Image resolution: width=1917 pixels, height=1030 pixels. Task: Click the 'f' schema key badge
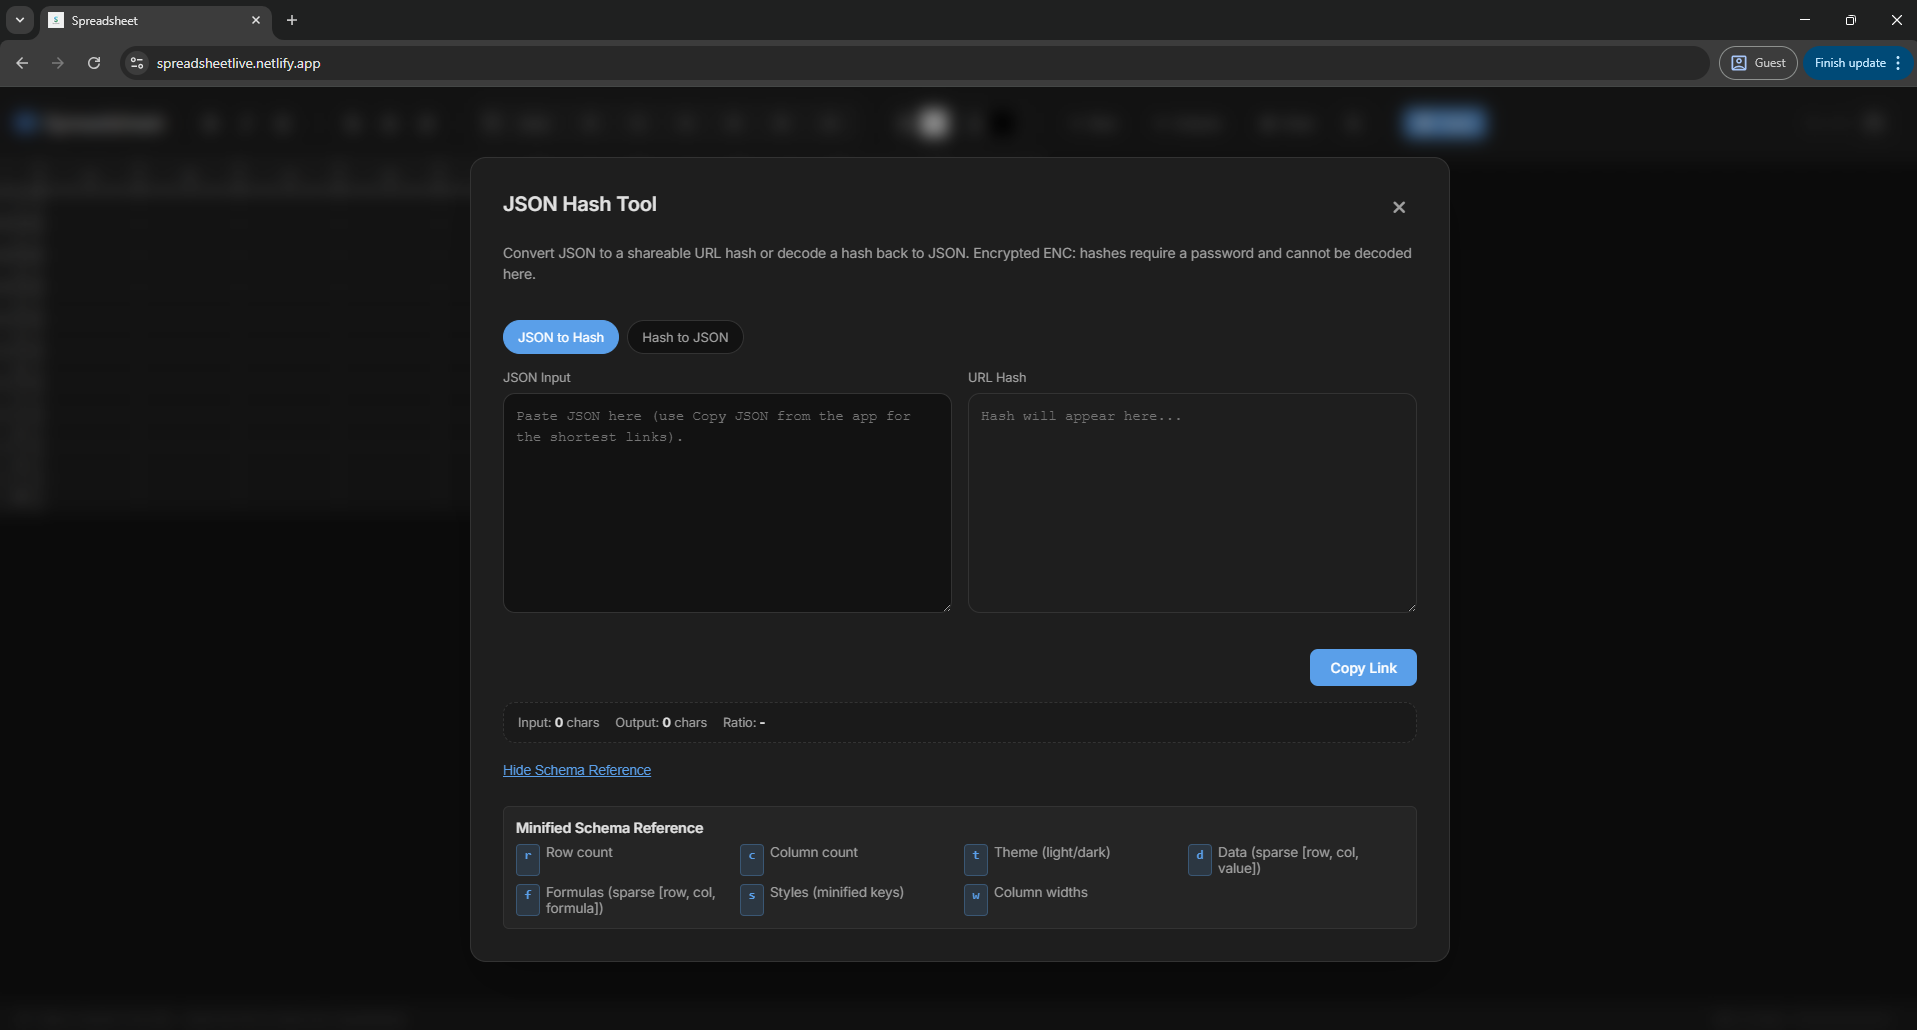point(528,900)
